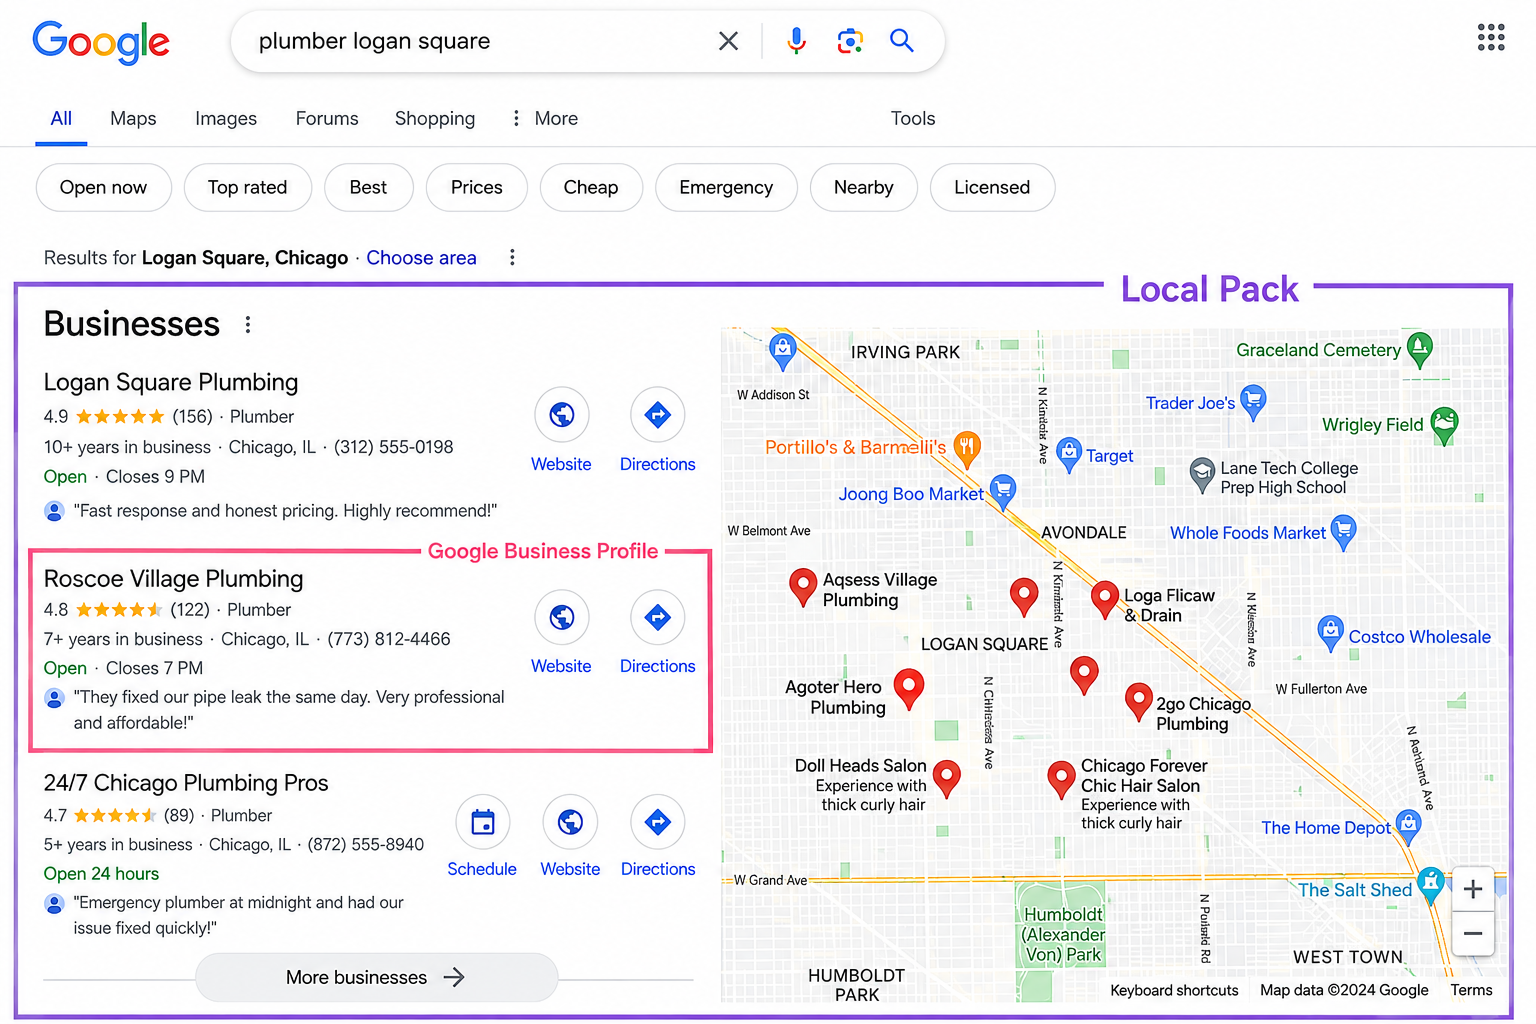Click the Costco Wholesale map marker
The height and width of the screenshot is (1024, 1536).
tap(1330, 632)
